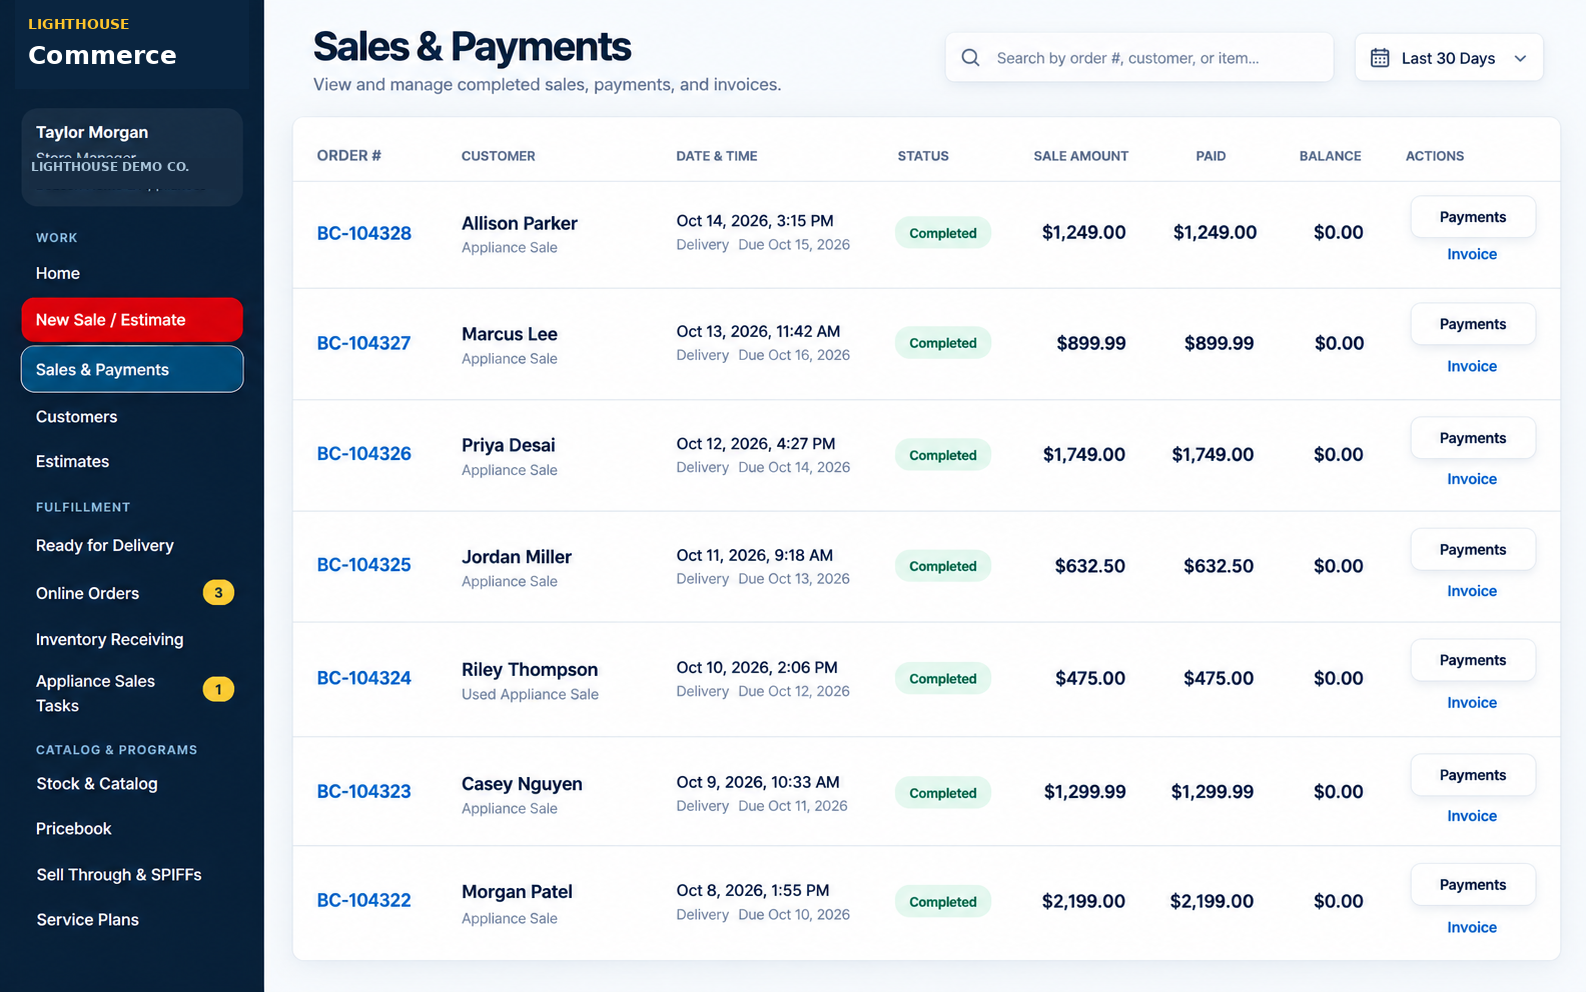The width and height of the screenshot is (1586, 992).
Task: Open Customers in the sidebar
Action: tap(77, 417)
